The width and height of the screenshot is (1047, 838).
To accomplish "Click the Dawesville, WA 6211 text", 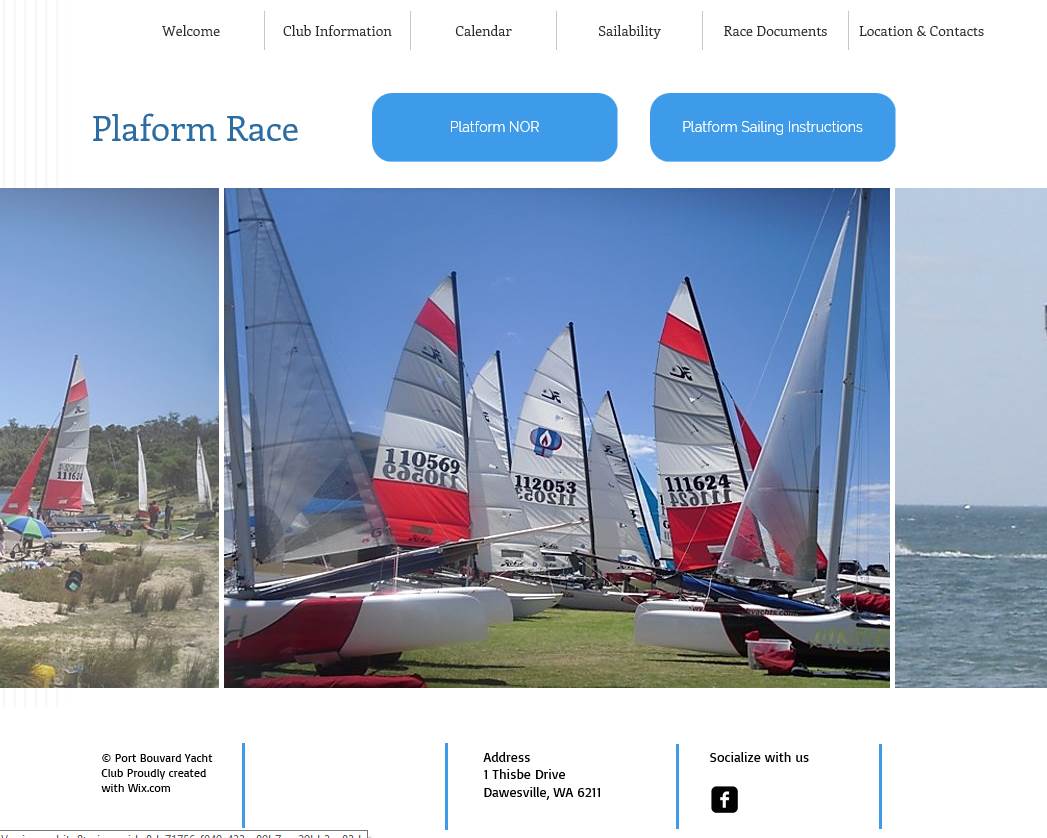I will point(542,793).
